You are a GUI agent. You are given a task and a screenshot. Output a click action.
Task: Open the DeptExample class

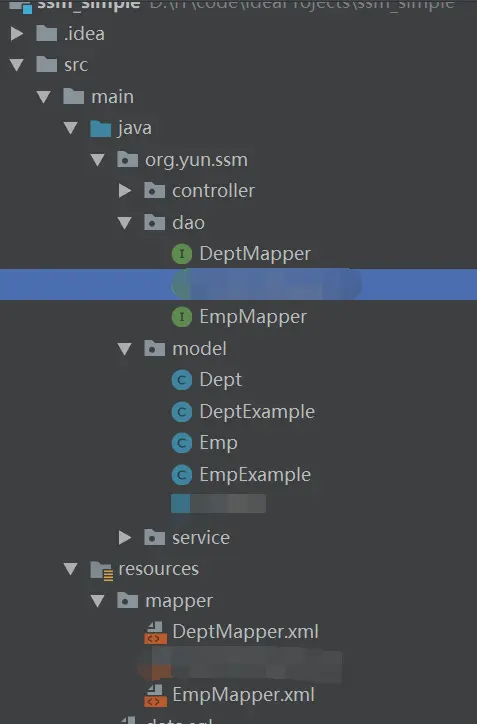click(257, 412)
